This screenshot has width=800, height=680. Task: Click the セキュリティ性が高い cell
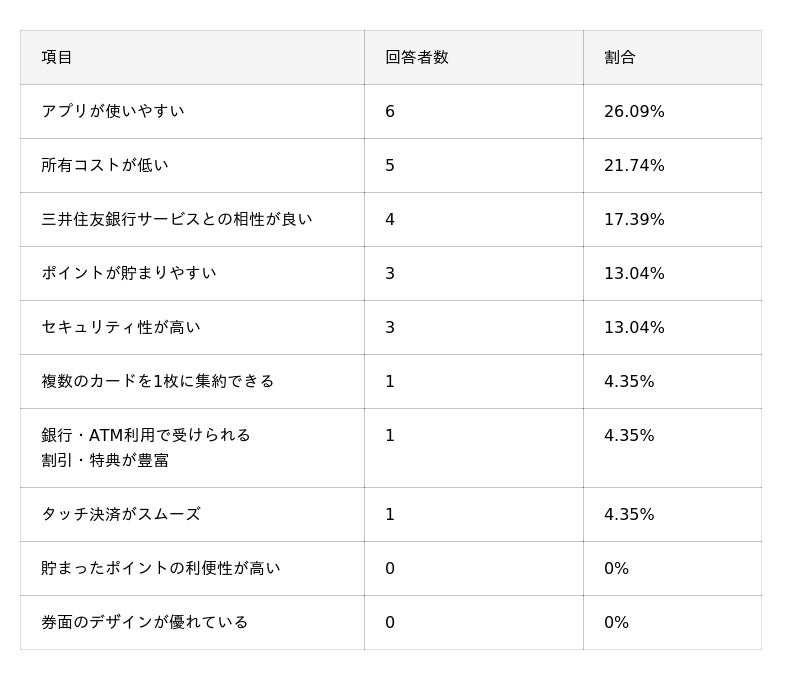121,327
